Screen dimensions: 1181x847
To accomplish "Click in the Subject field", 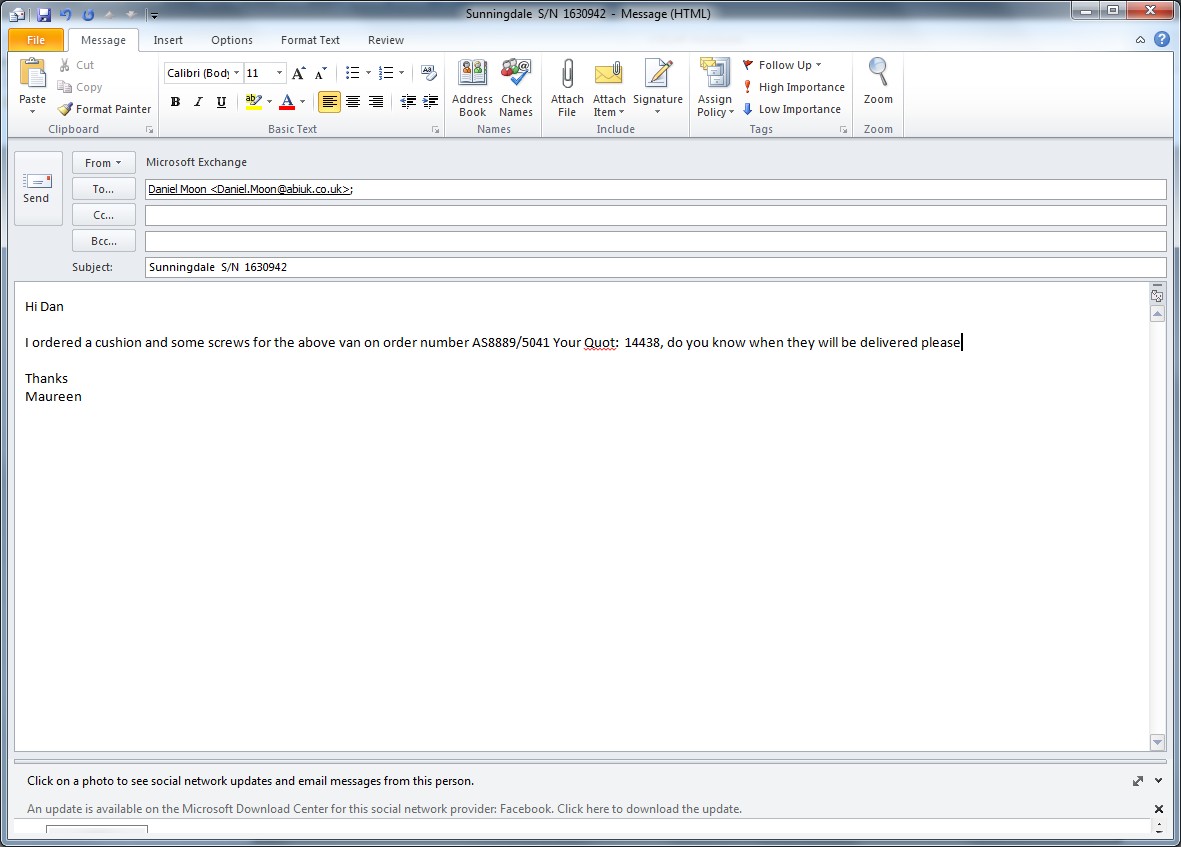I will tap(655, 267).
